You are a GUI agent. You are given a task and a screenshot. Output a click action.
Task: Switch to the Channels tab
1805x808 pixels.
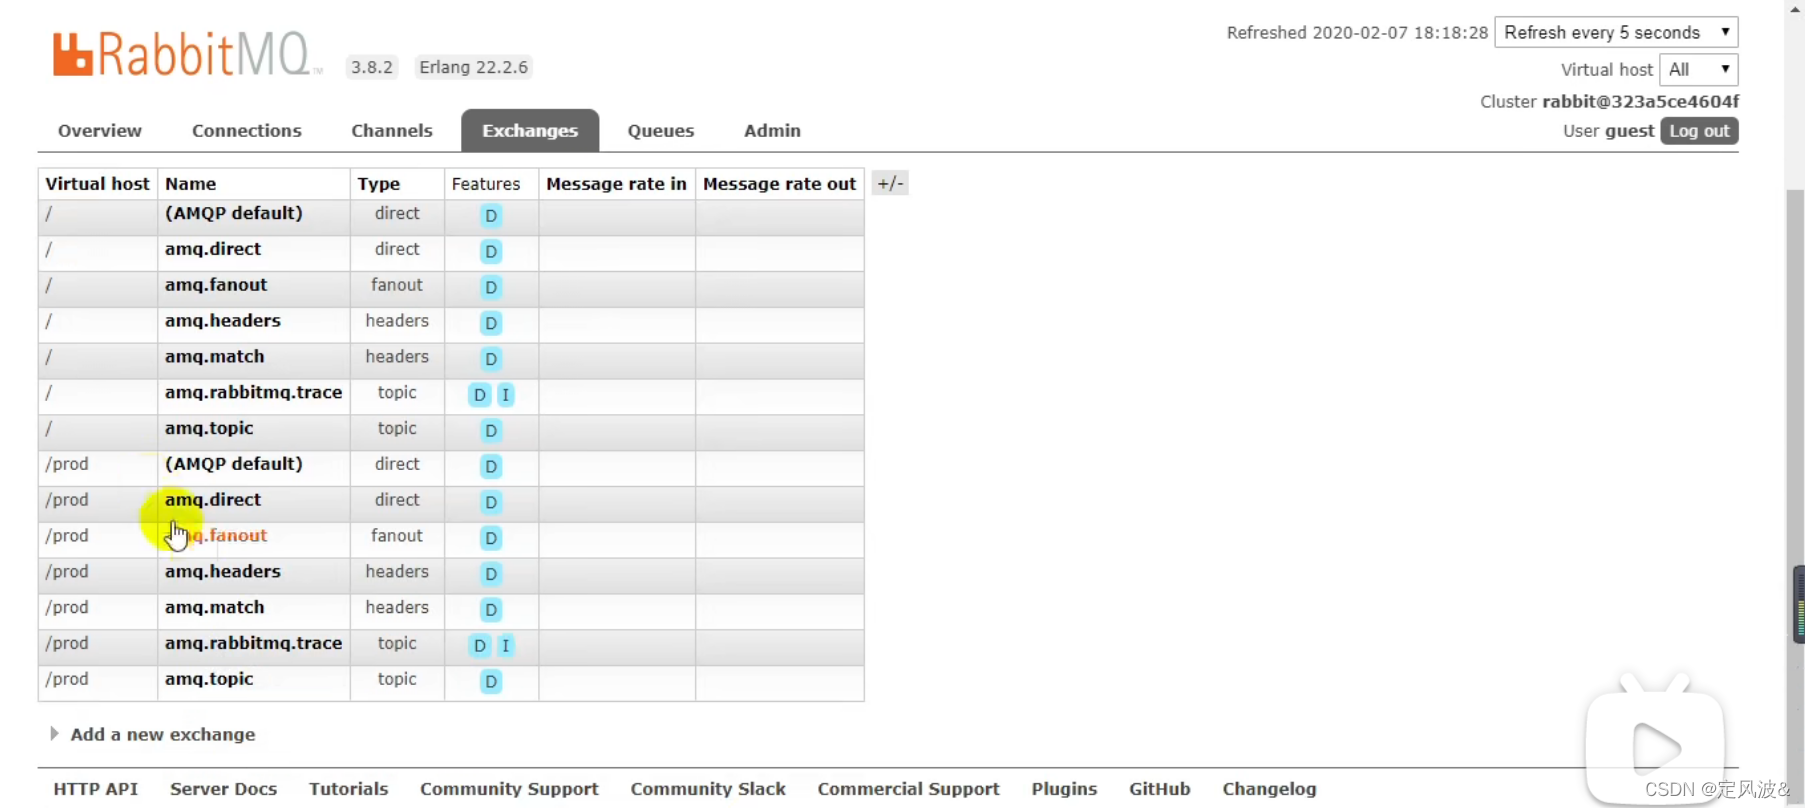click(x=392, y=131)
